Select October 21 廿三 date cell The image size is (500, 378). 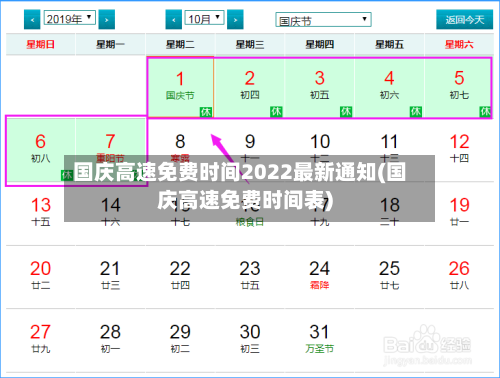111,277
